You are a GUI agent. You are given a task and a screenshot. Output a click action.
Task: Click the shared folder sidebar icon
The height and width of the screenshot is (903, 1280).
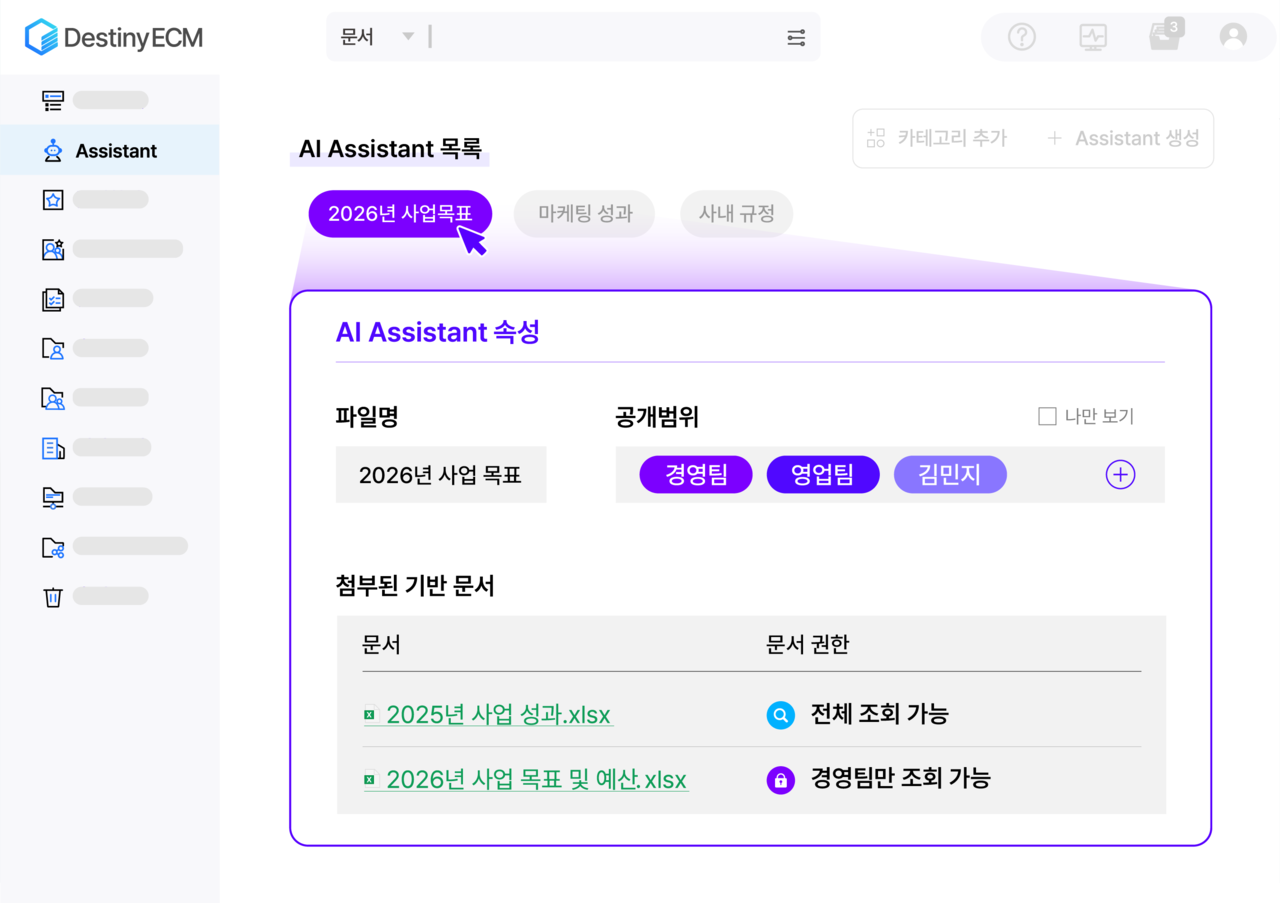click(53, 547)
